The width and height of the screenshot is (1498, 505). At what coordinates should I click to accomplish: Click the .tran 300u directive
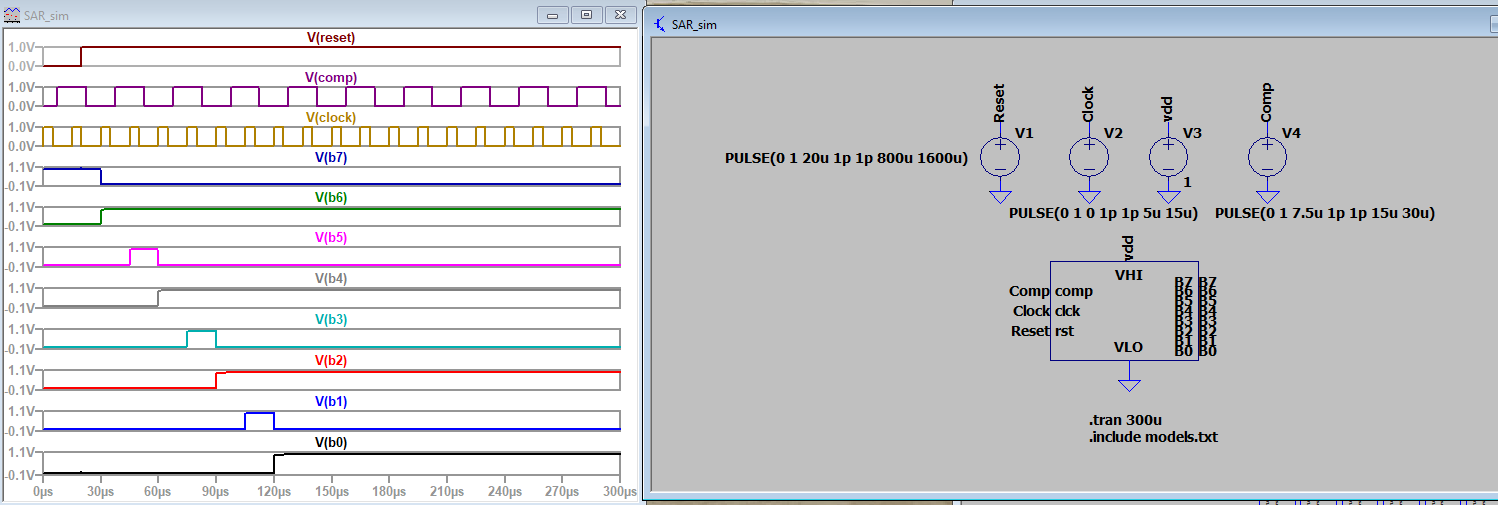1124,420
